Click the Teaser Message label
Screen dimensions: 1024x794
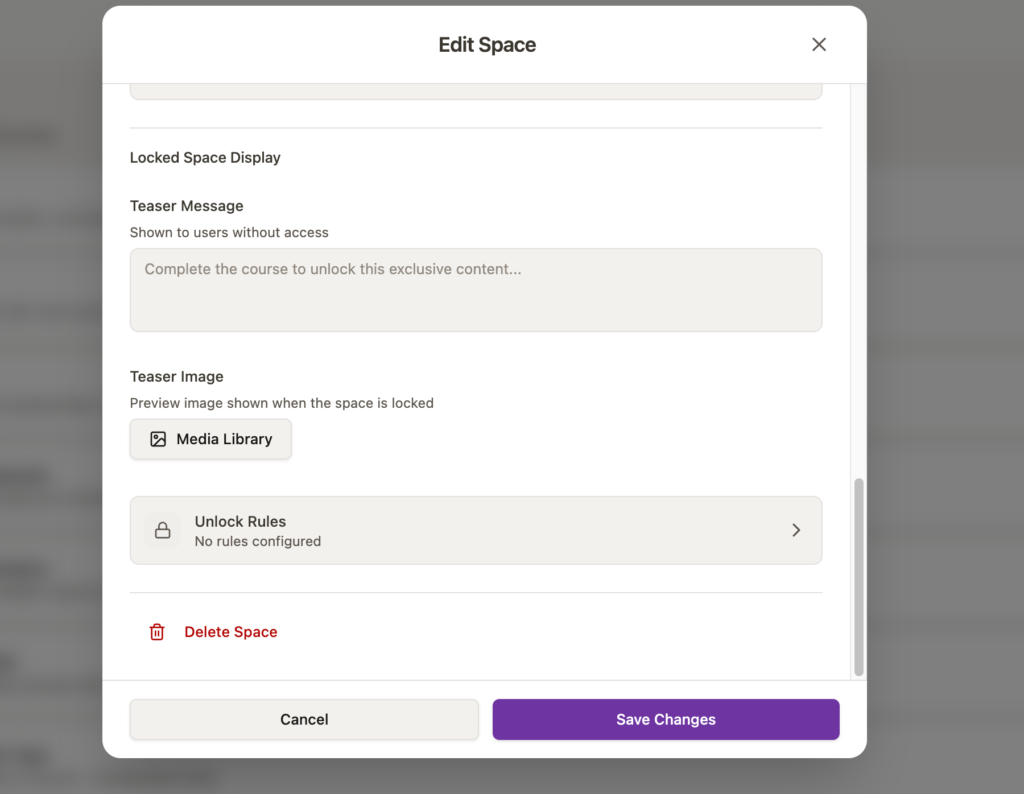click(187, 206)
